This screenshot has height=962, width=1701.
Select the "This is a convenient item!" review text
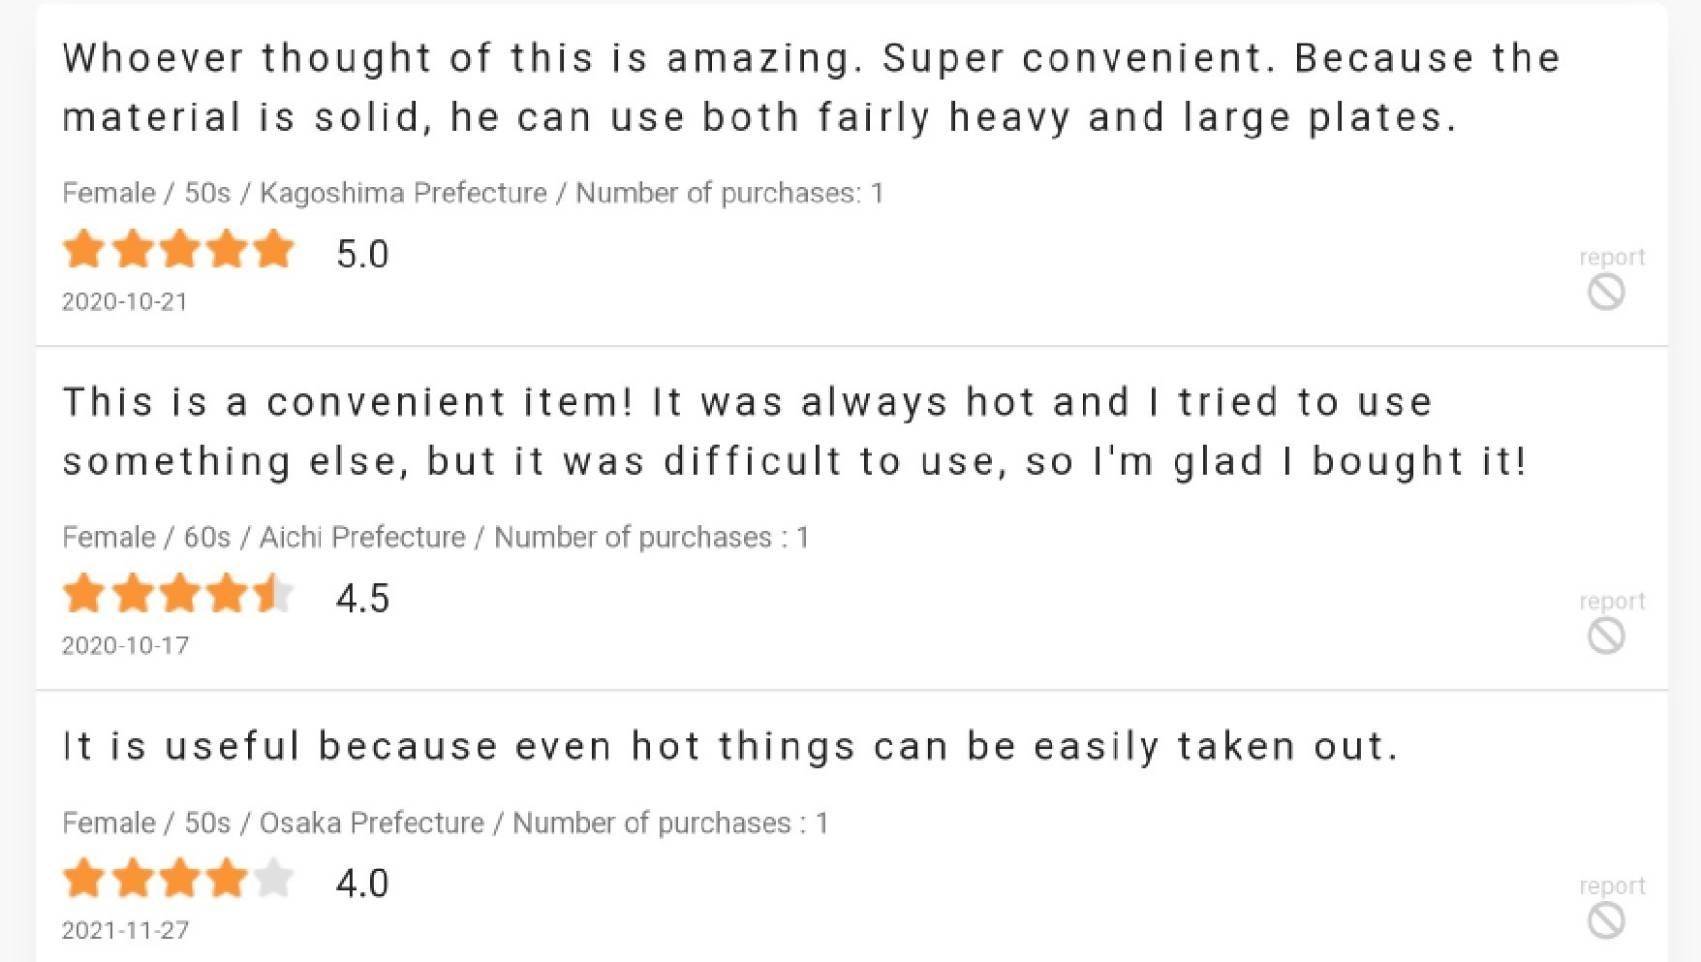(x=794, y=432)
